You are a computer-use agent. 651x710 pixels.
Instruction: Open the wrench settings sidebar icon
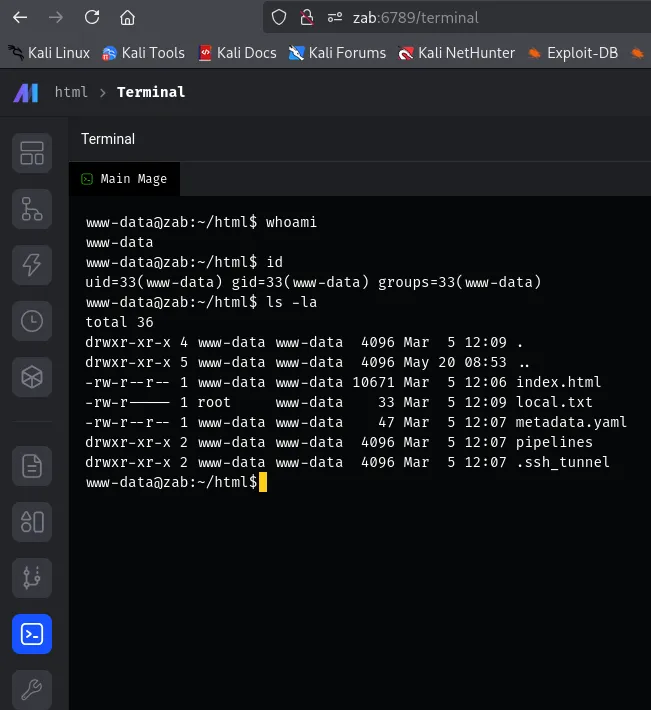coord(32,690)
